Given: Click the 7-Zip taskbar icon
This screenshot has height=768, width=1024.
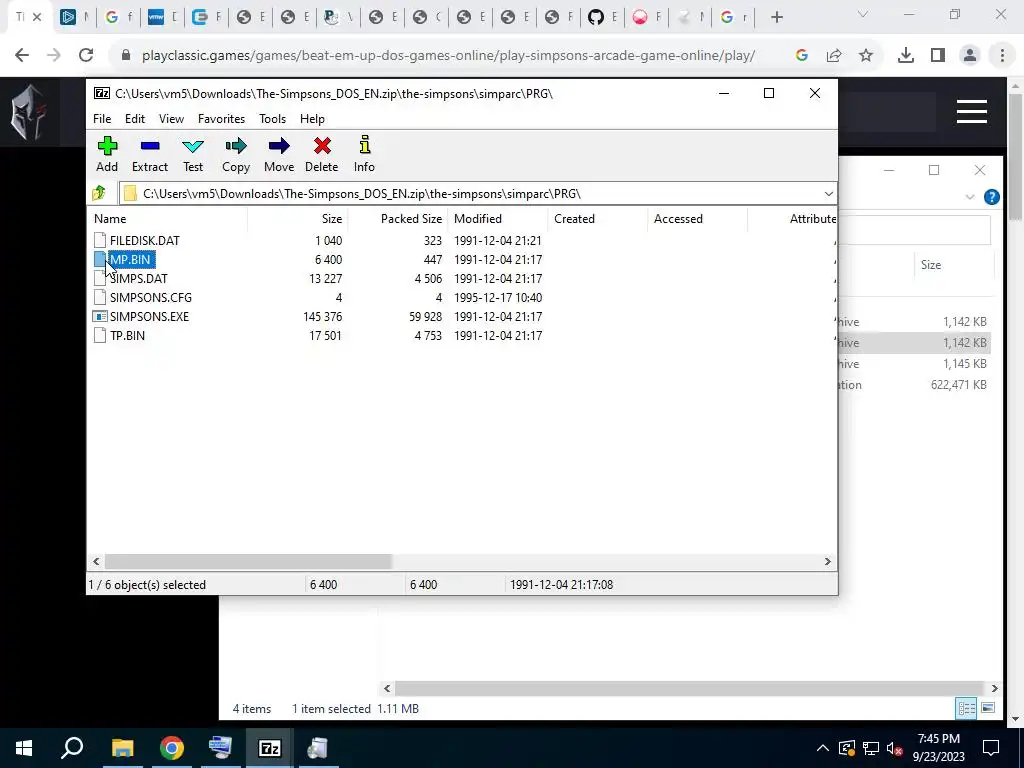Looking at the screenshot, I should click(270, 748).
